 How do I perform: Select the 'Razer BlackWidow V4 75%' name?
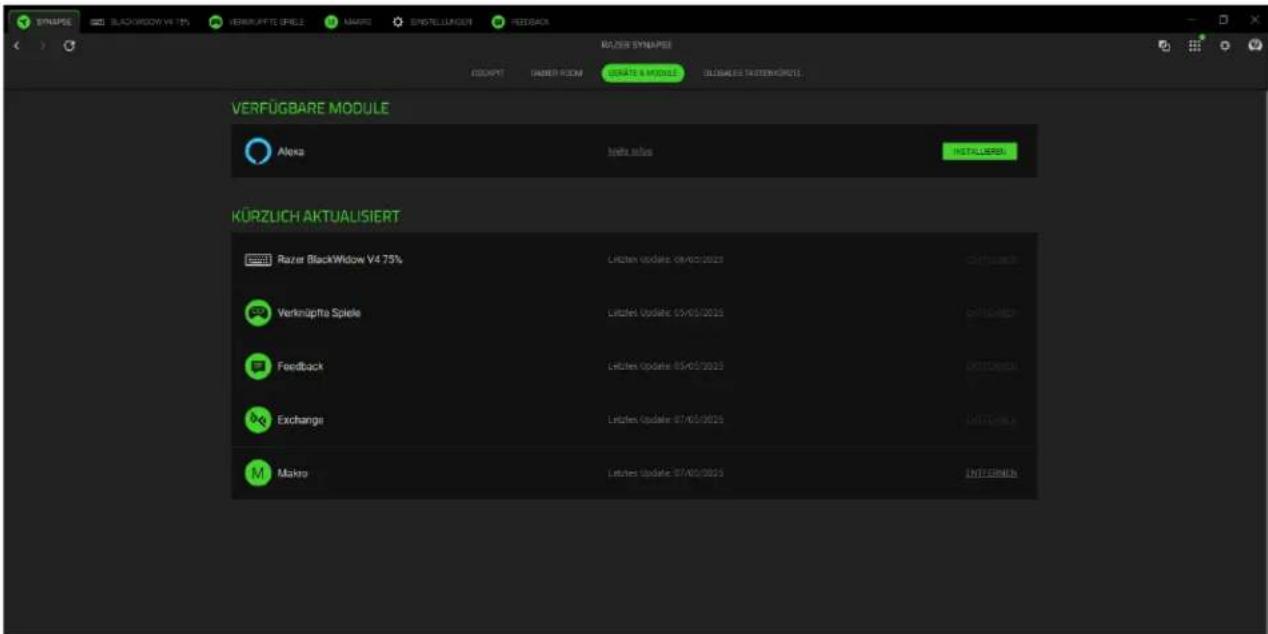point(339,259)
